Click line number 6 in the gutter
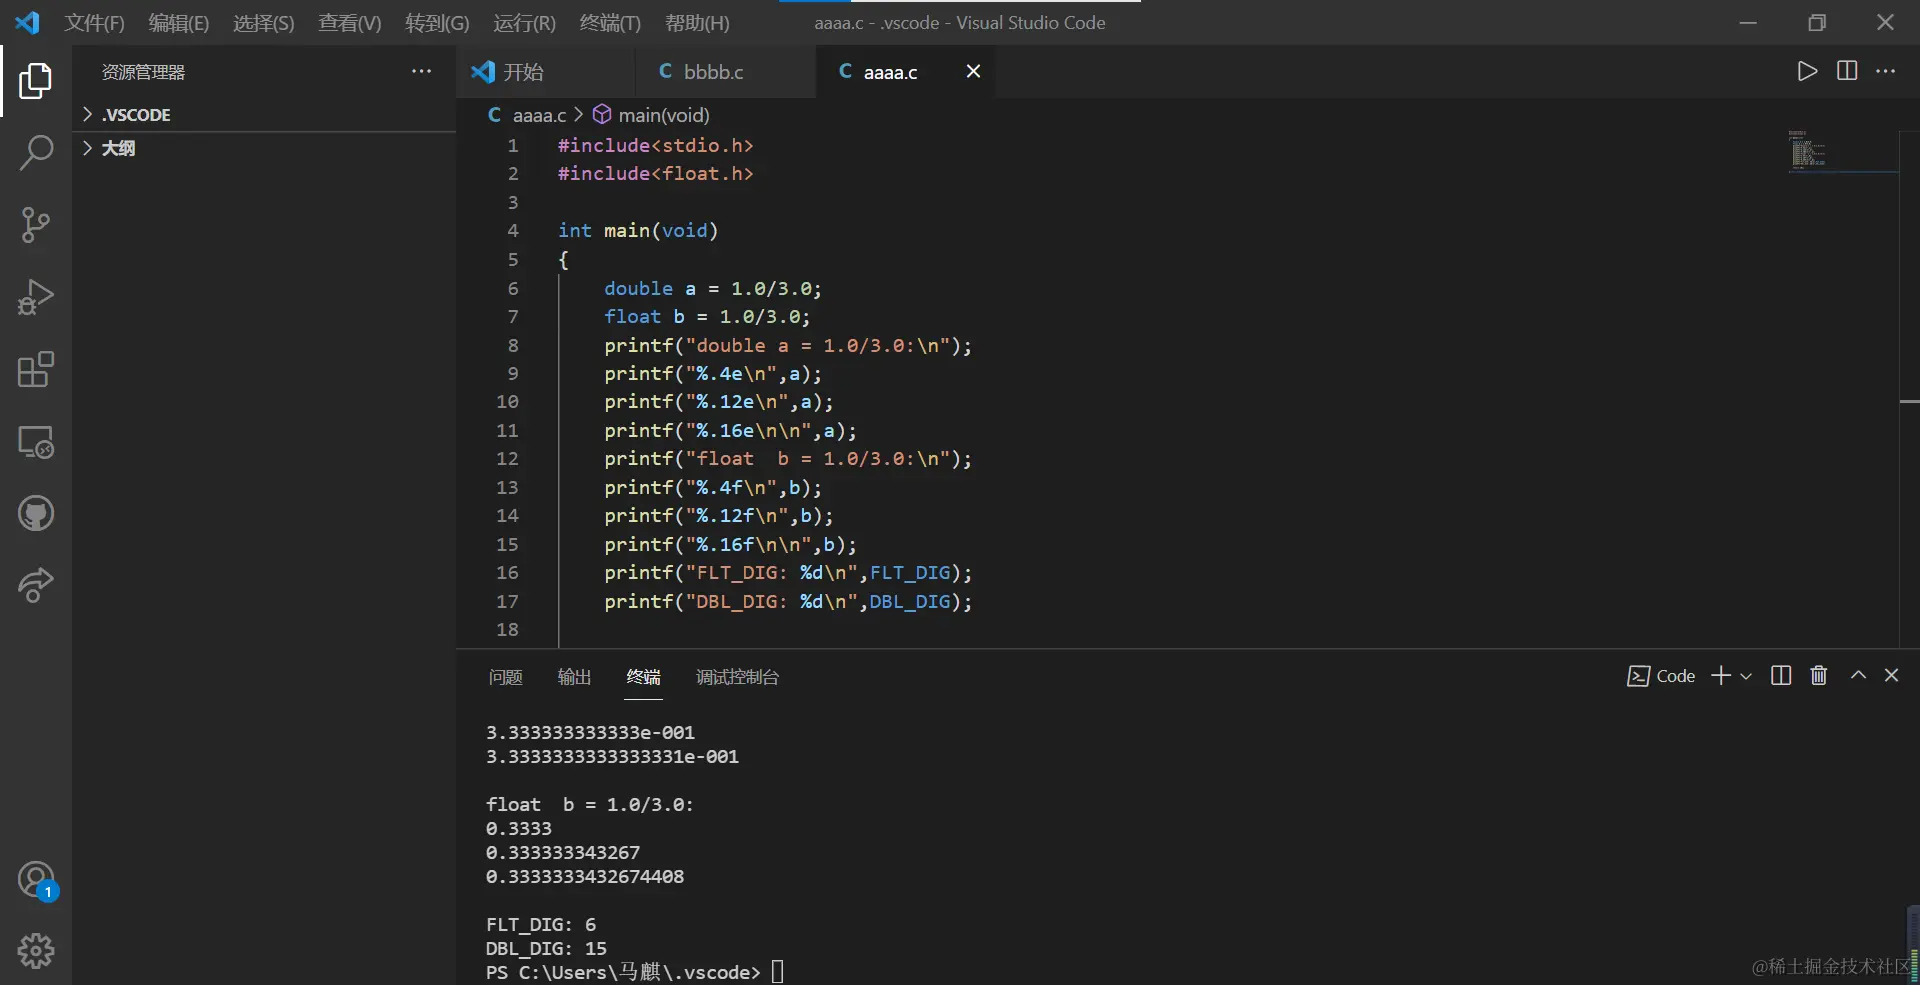Screen dimensions: 1920x985 pos(513,288)
